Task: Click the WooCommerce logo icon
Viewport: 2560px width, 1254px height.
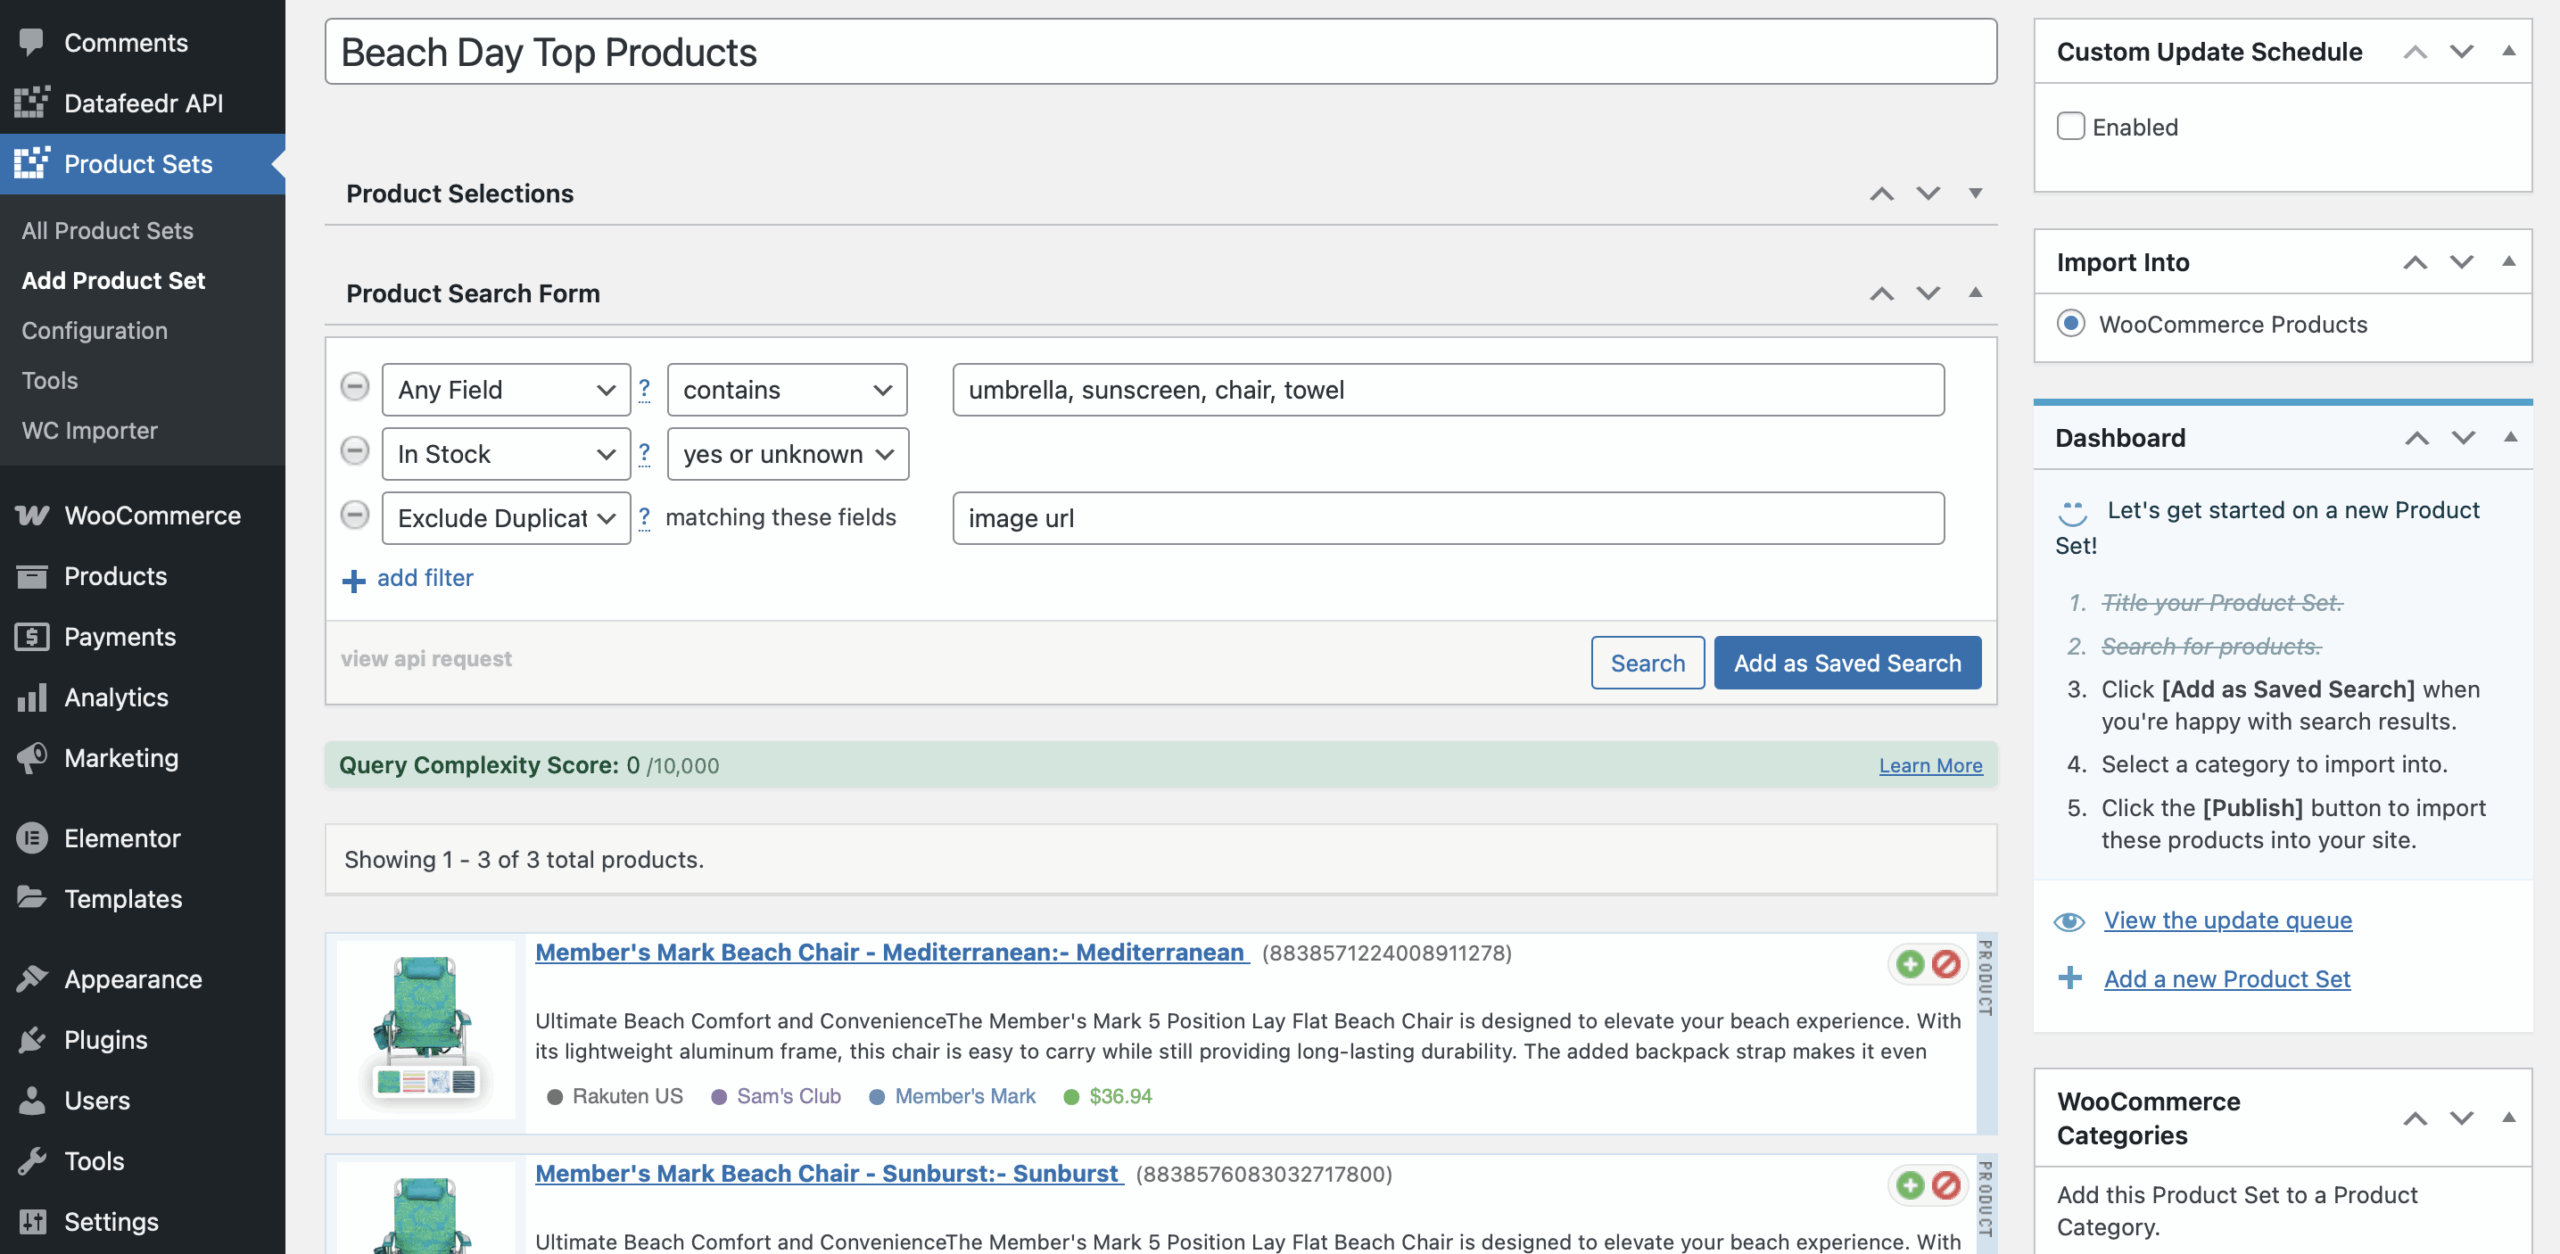Action: [x=32, y=515]
